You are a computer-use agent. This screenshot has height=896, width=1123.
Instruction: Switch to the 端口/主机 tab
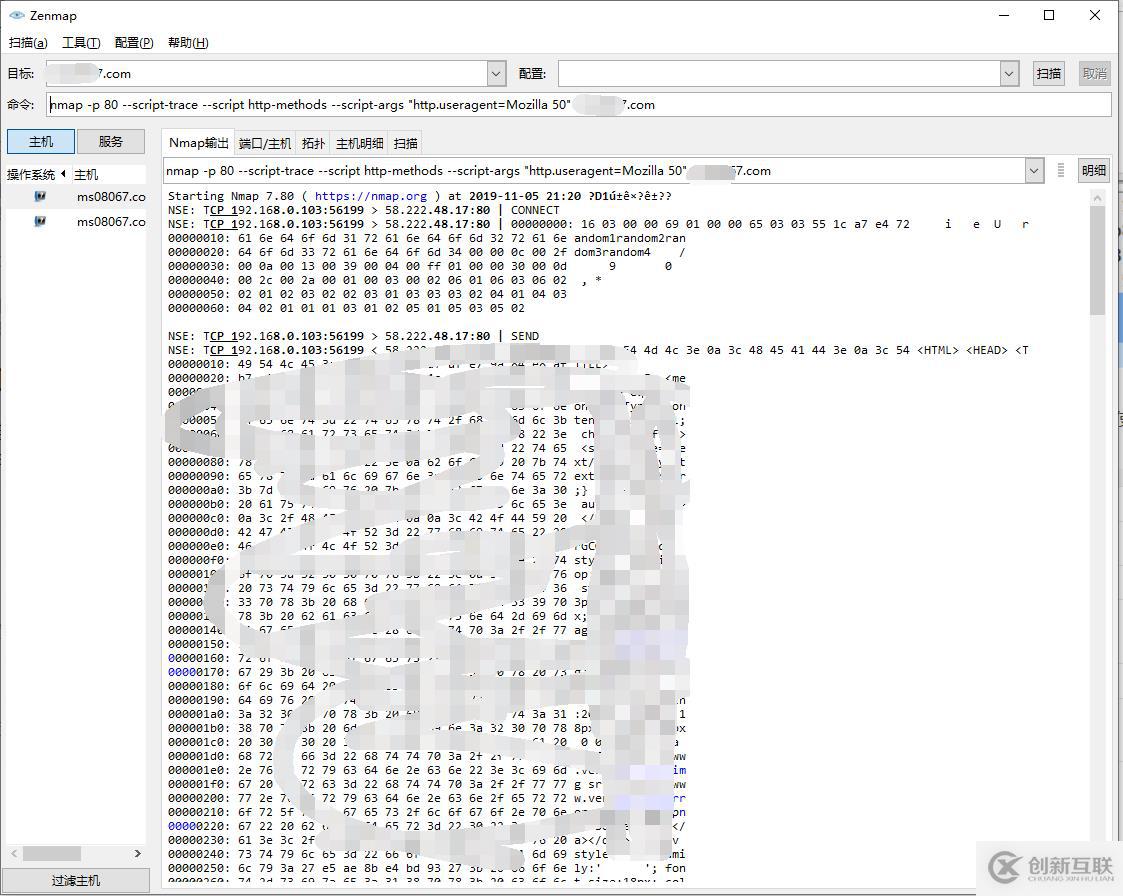click(x=265, y=144)
